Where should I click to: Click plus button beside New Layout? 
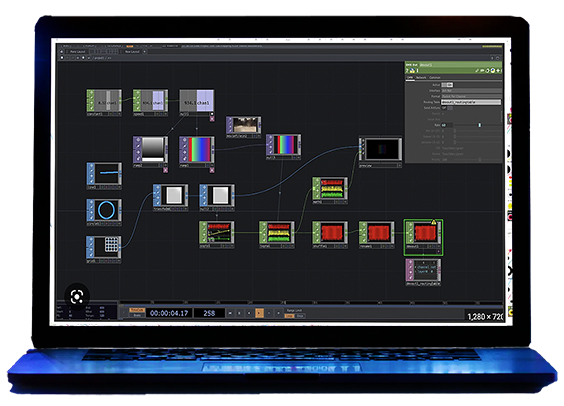145,52
